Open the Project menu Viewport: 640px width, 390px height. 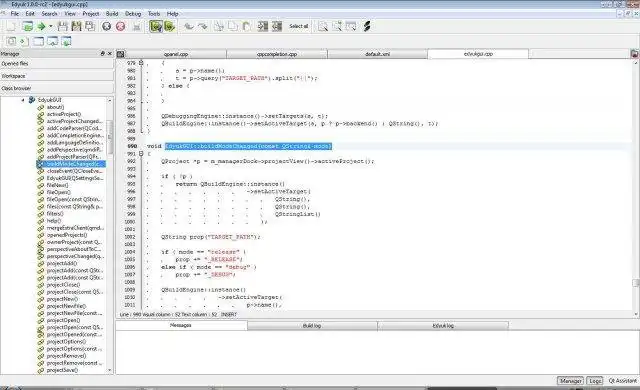click(x=91, y=13)
